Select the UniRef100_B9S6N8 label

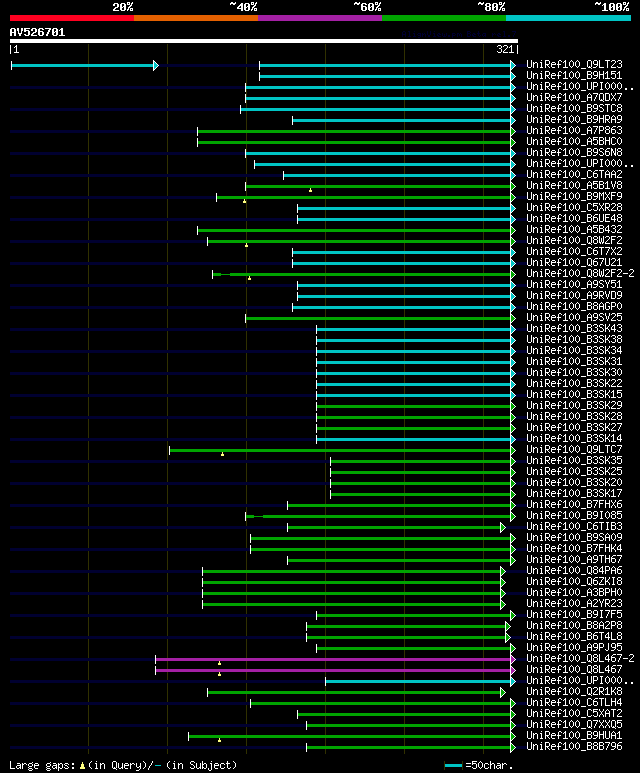(574, 152)
